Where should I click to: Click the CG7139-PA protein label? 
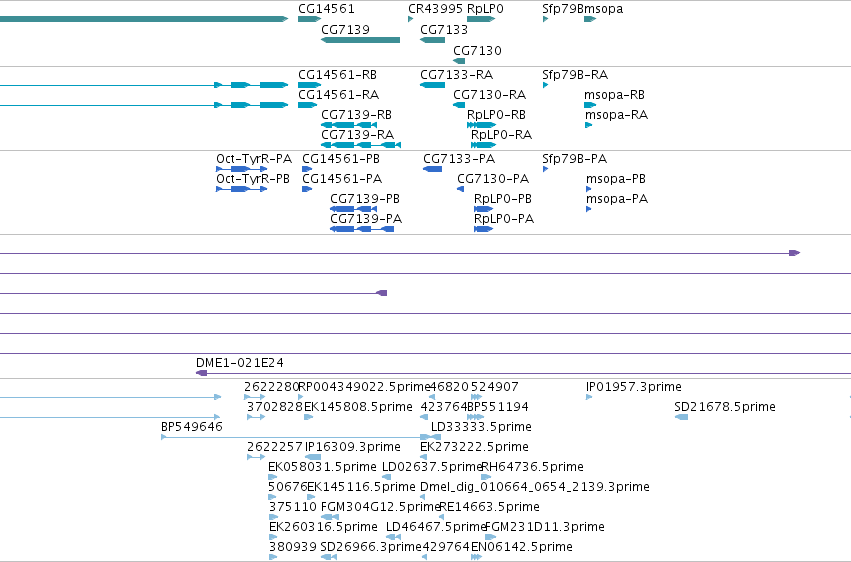(366, 219)
